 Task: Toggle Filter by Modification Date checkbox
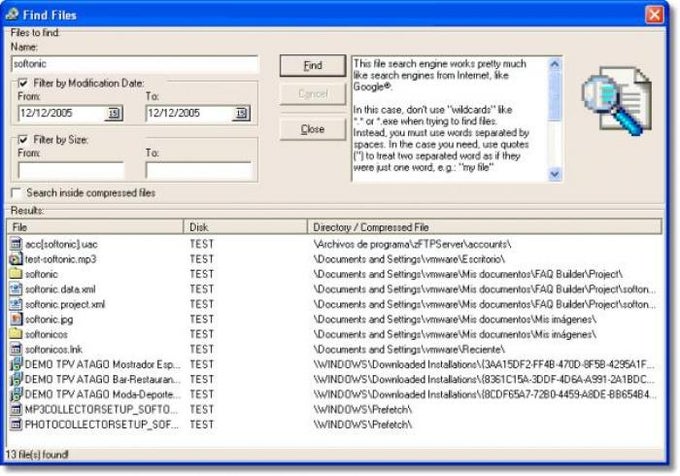pos(23,83)
